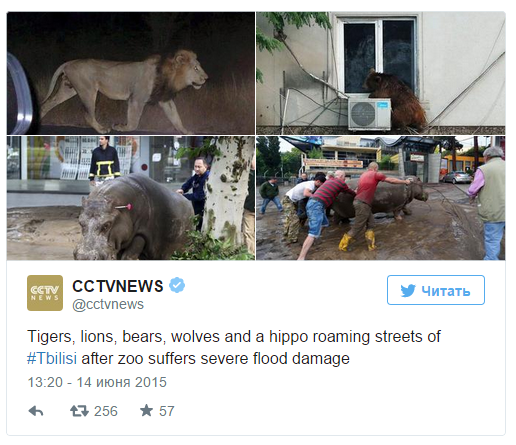Open the lion walking at night photo
Viewport: 516px width, 445px height.
tap(131, 73)
